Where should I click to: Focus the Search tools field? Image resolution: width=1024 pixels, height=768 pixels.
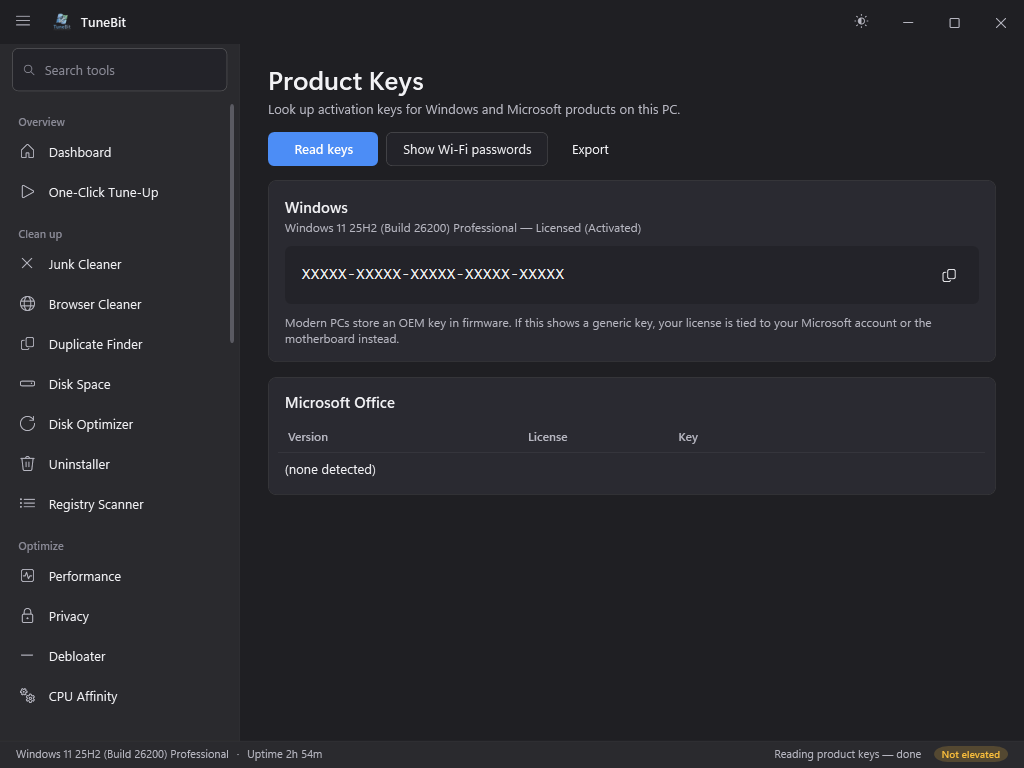point(120,70)
